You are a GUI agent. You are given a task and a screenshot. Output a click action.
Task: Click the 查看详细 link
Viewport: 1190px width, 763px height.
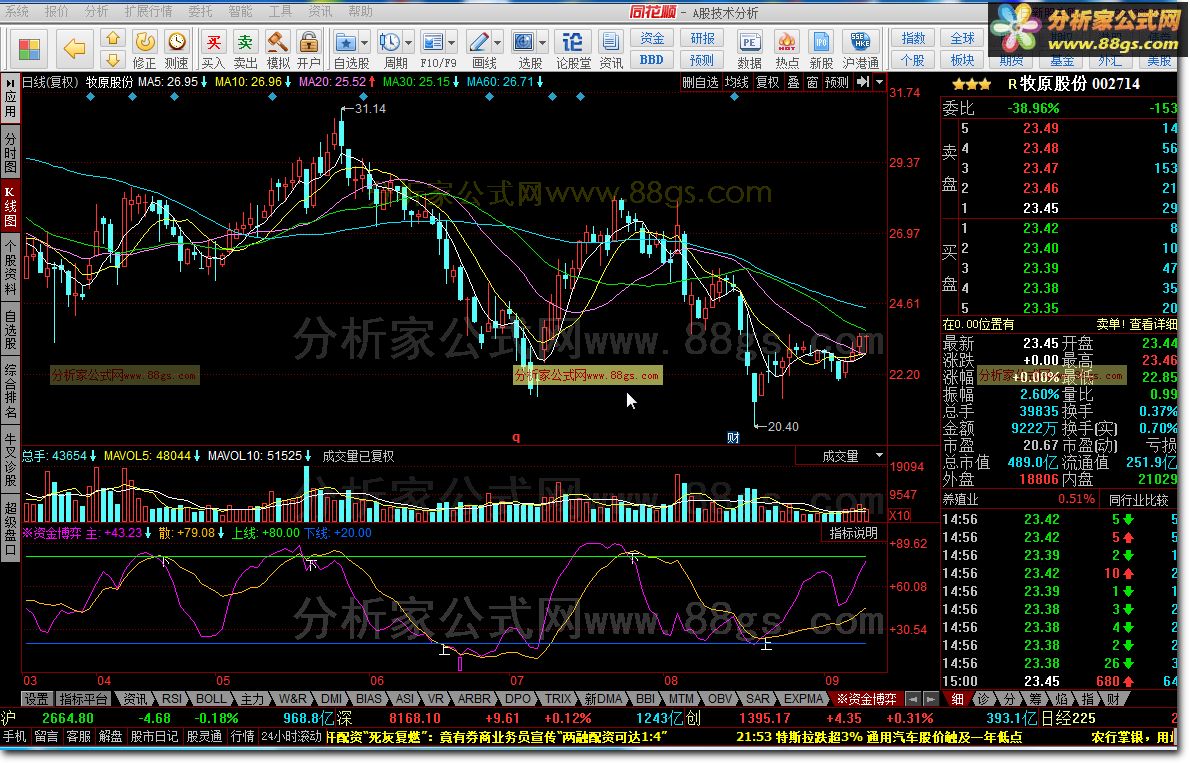[x=1153, y=324]
